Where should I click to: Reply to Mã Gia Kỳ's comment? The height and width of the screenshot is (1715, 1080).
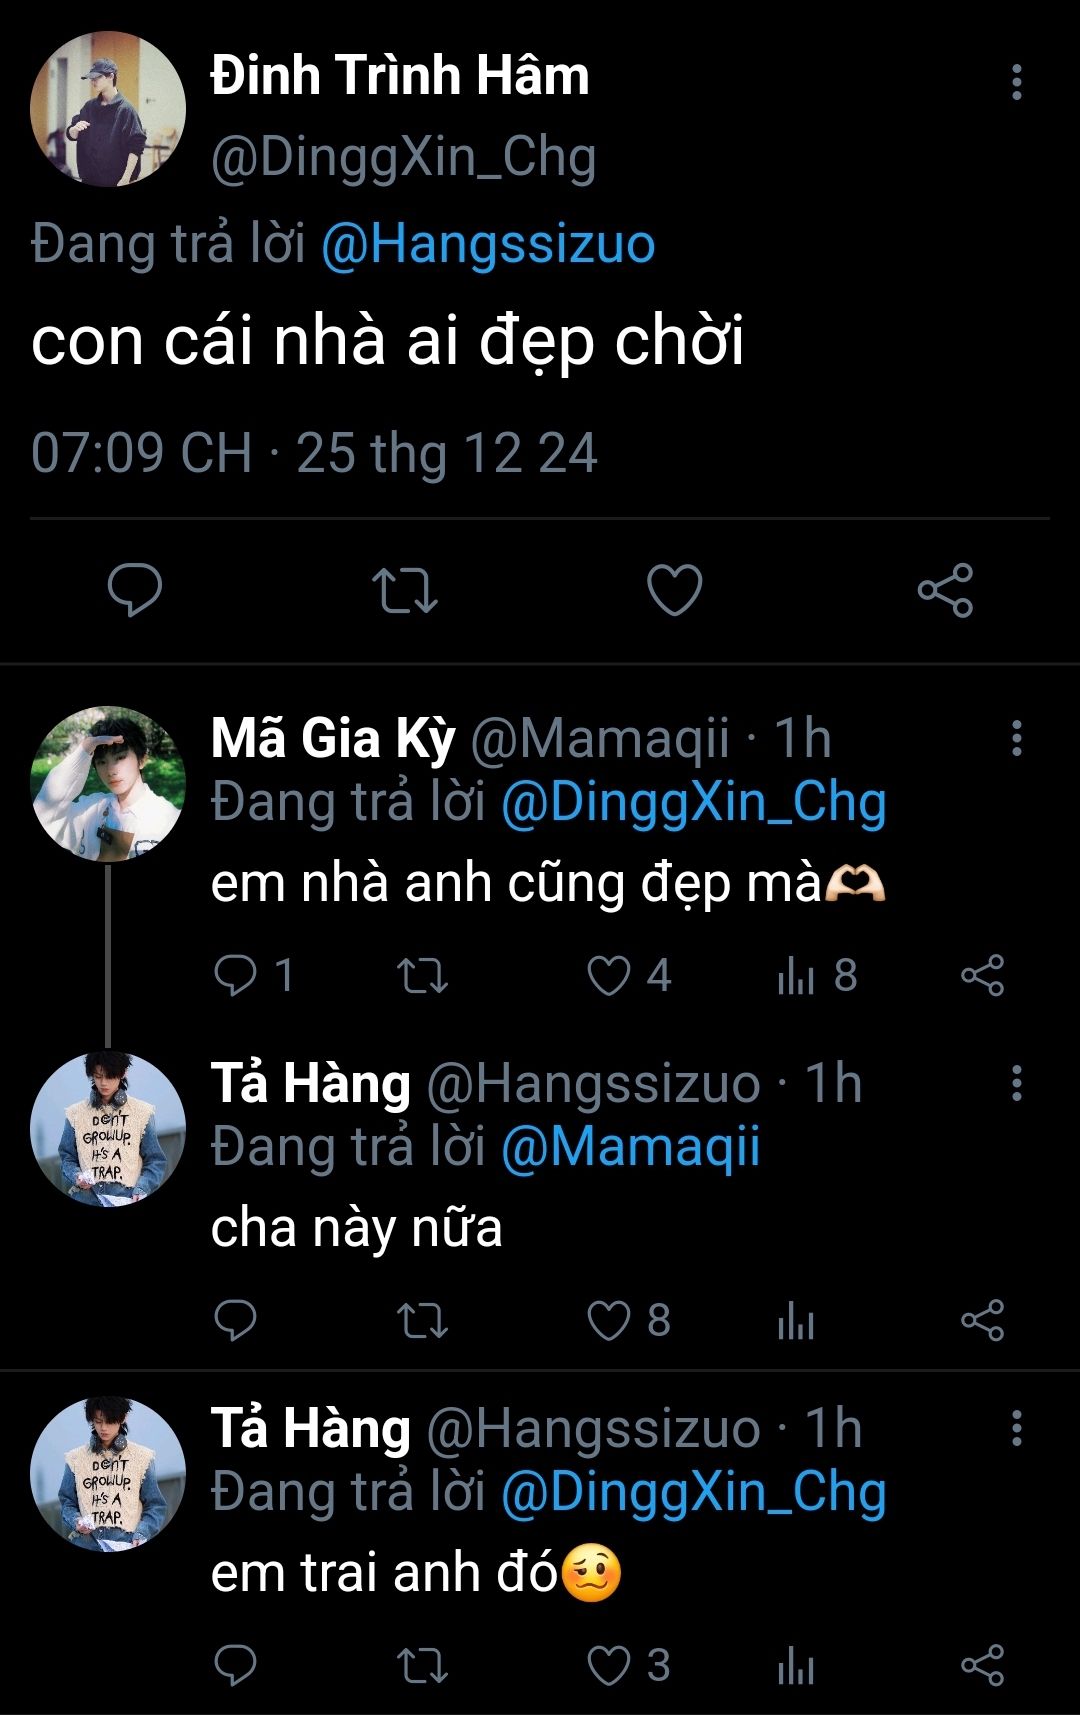click(236, 976)
